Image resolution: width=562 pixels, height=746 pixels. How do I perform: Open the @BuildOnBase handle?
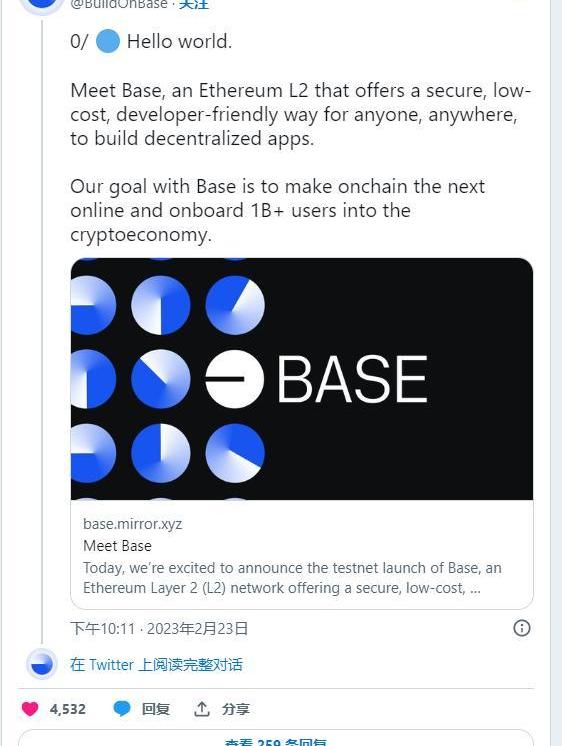tap(118, 5)
